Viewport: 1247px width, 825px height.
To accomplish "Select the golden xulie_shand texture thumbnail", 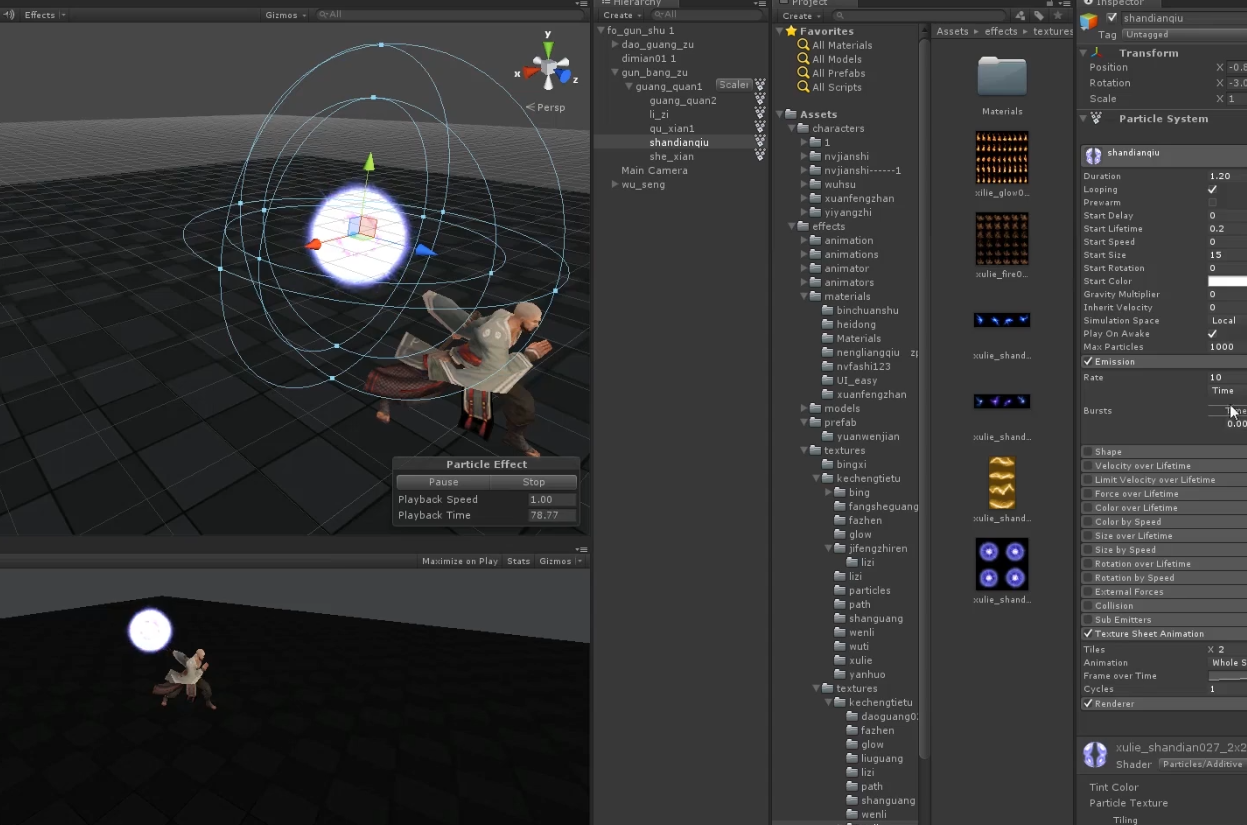I will [1002, 483].
